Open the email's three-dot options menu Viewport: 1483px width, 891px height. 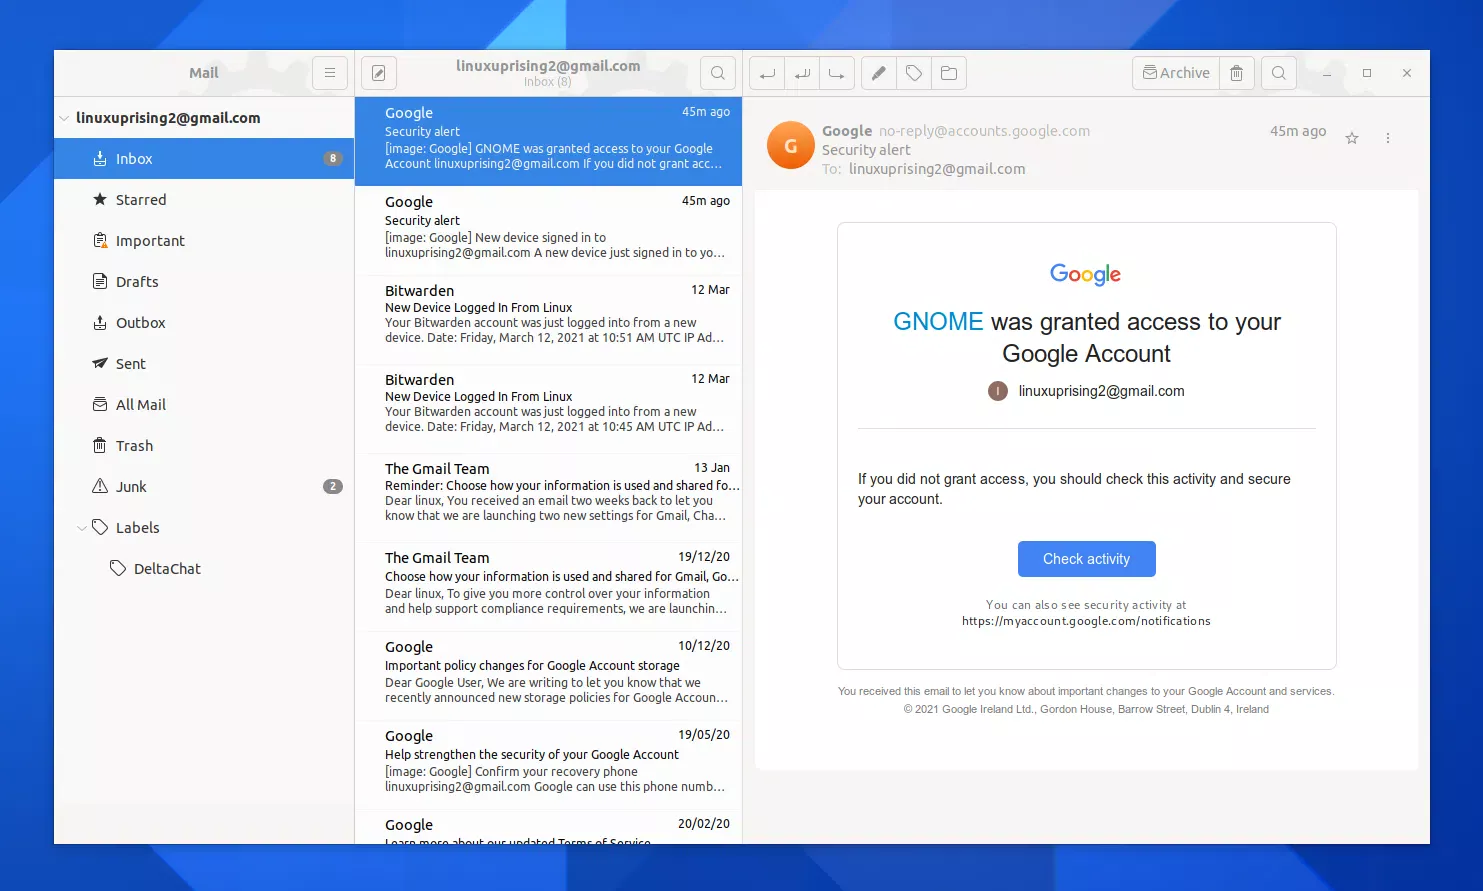click(1388, 138)
